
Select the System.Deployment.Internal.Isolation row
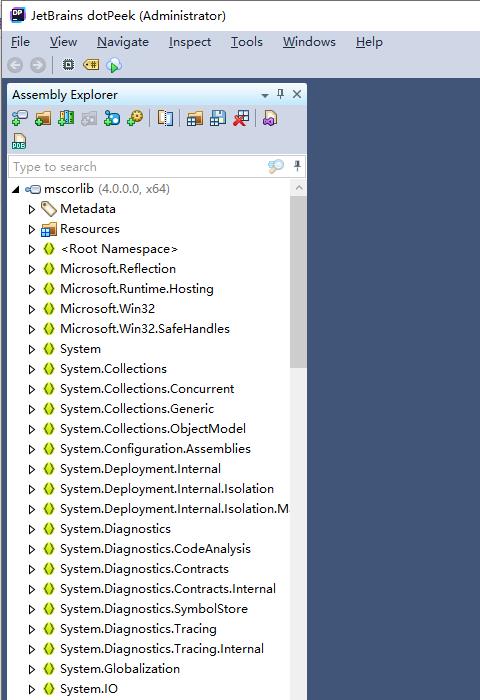167,489
